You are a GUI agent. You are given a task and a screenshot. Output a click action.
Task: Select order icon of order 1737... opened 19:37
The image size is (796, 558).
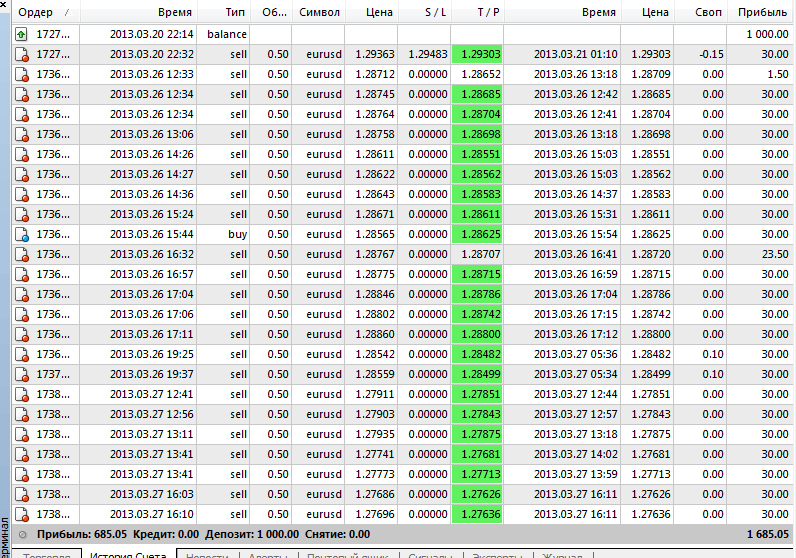[x=22, y=375]
